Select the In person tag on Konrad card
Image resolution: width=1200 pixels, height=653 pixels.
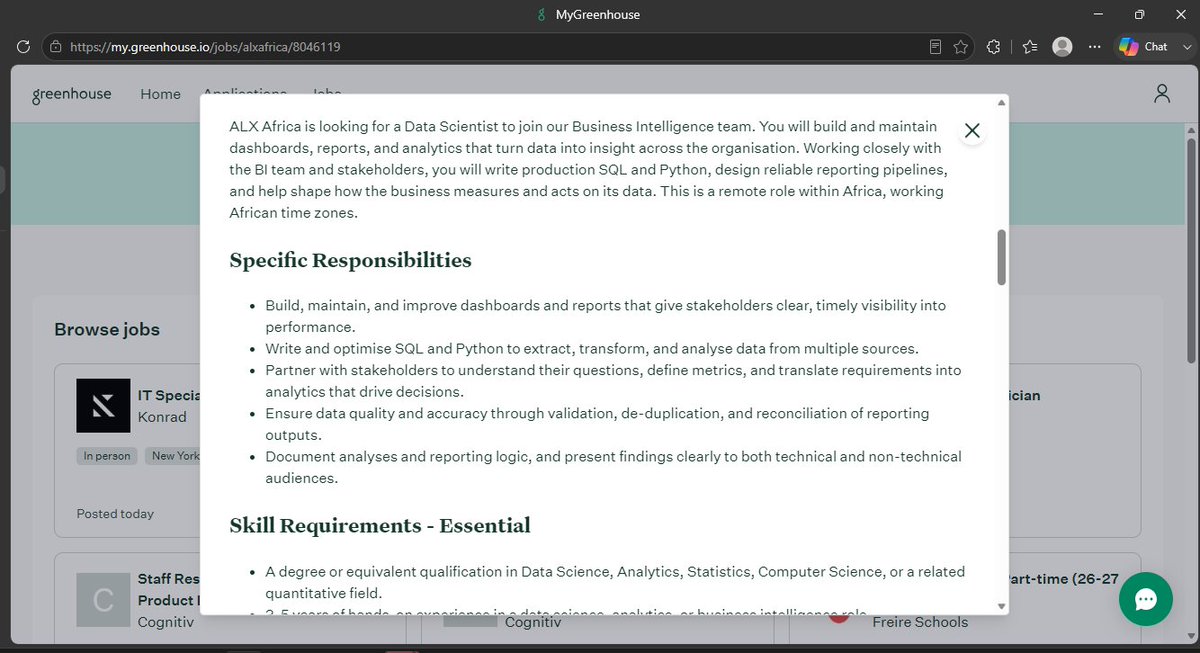[107, 456]
